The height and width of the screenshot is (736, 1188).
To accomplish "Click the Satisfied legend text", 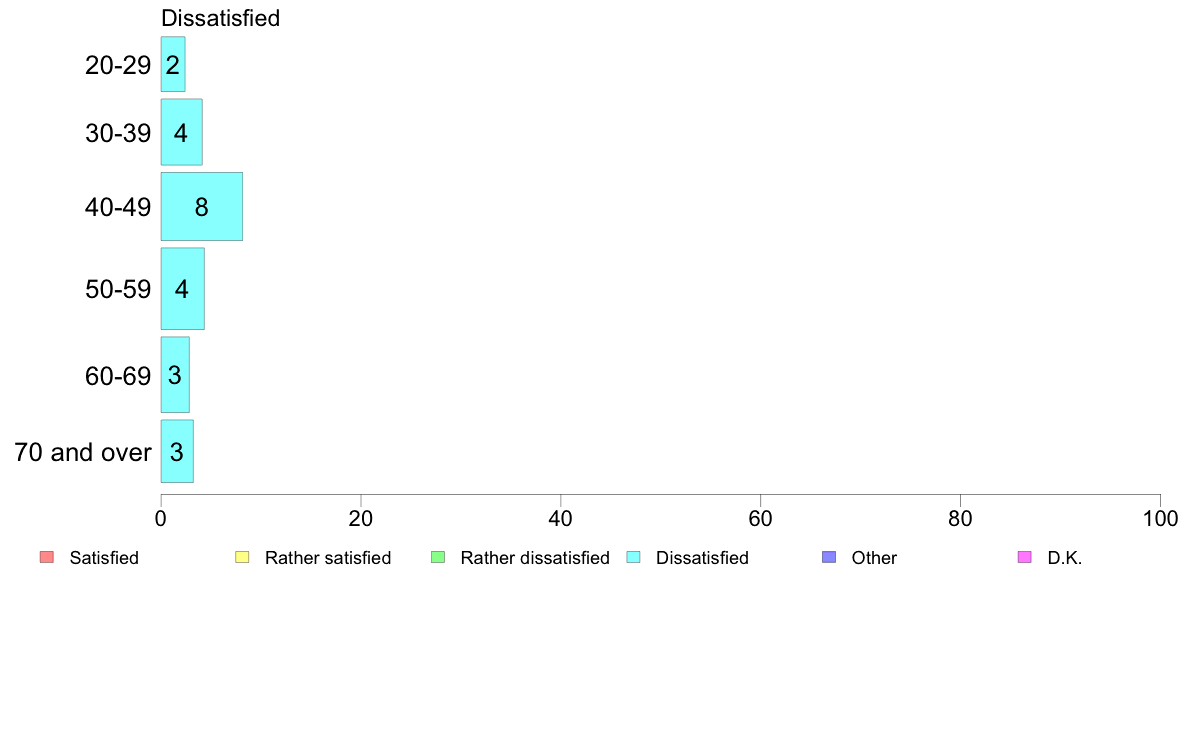I will pyautogui.click(x=104, y=558).
